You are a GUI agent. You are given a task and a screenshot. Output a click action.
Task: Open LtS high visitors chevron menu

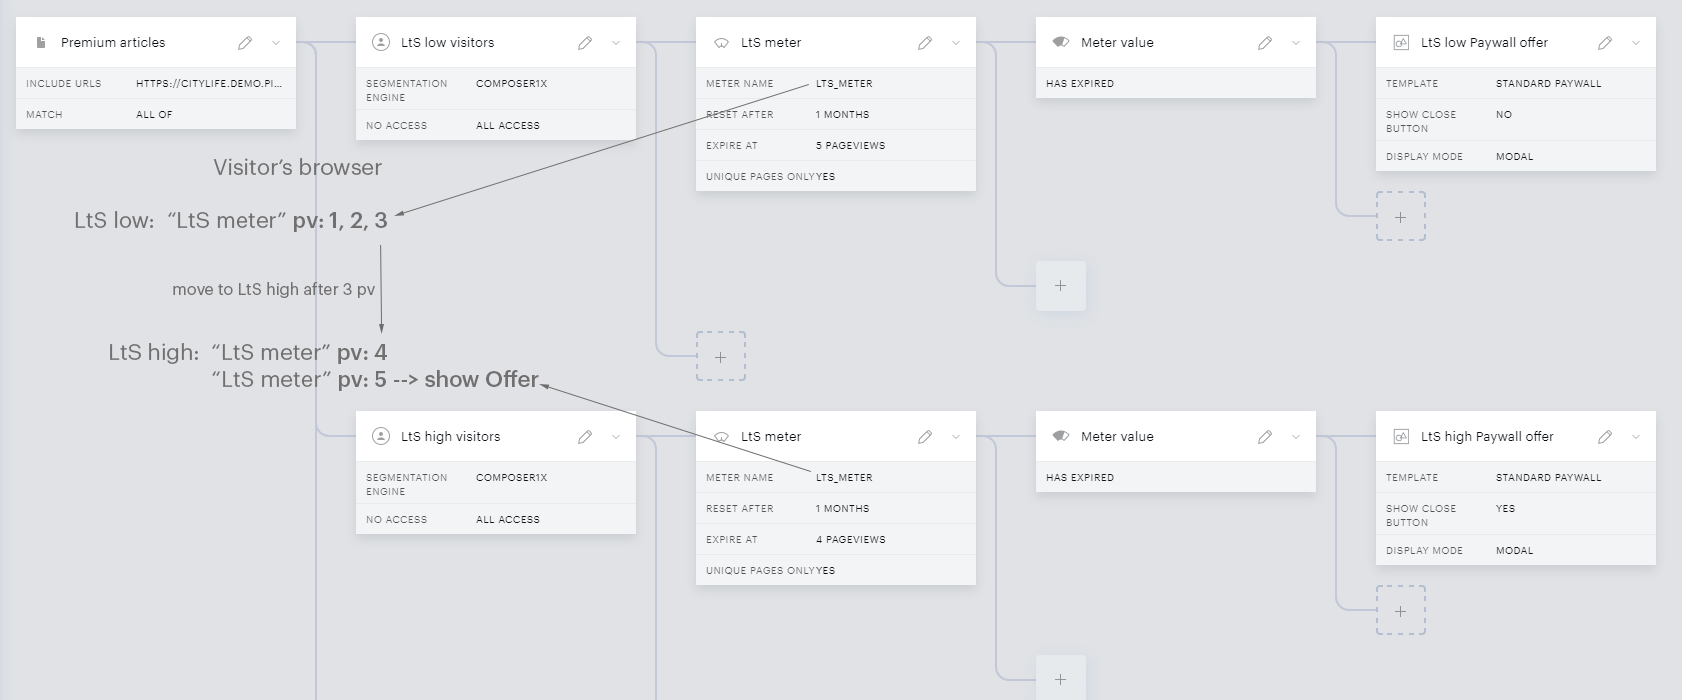(616, 437)
